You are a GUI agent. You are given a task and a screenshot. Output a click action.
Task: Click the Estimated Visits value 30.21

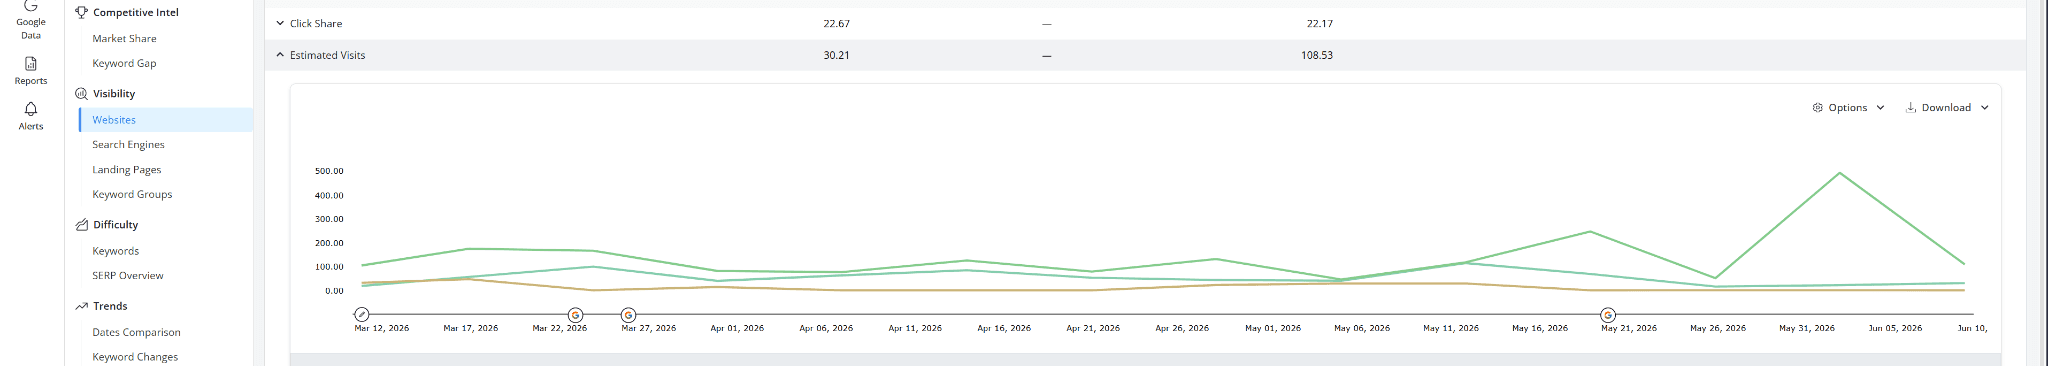pyautogui.click(x=836, y=55)
